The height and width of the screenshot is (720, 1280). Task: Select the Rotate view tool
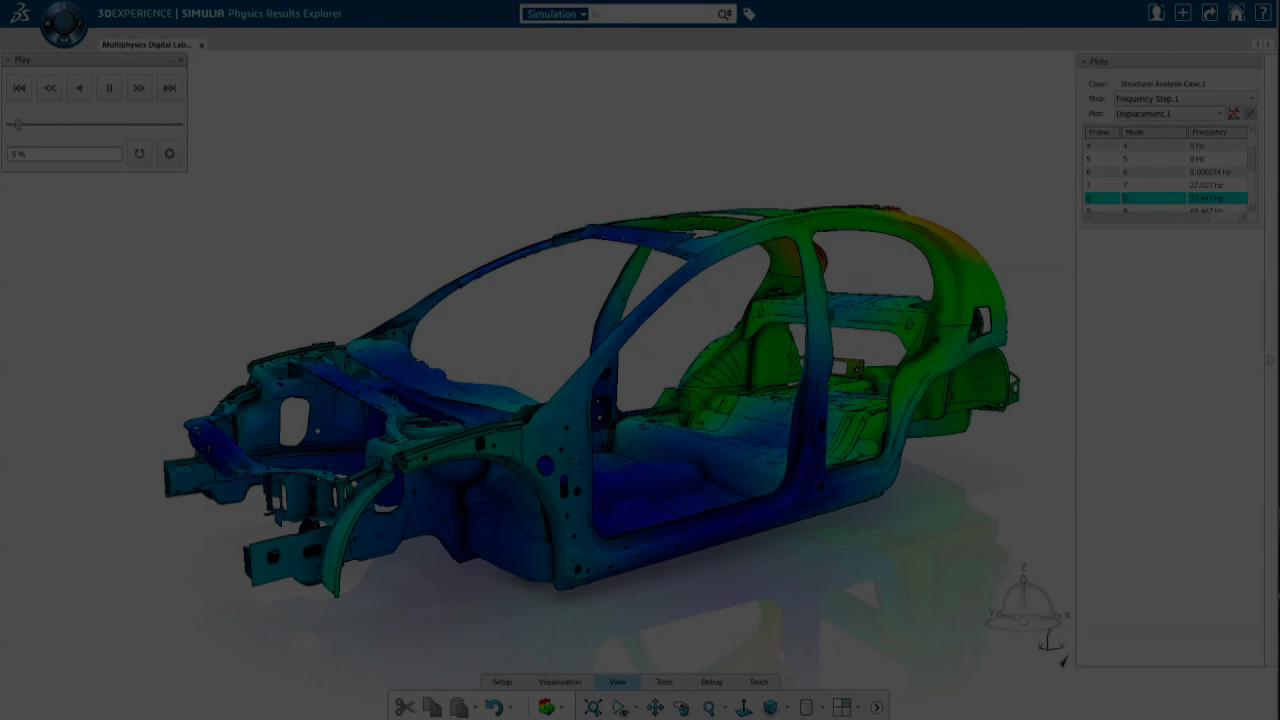click(681, 707)
